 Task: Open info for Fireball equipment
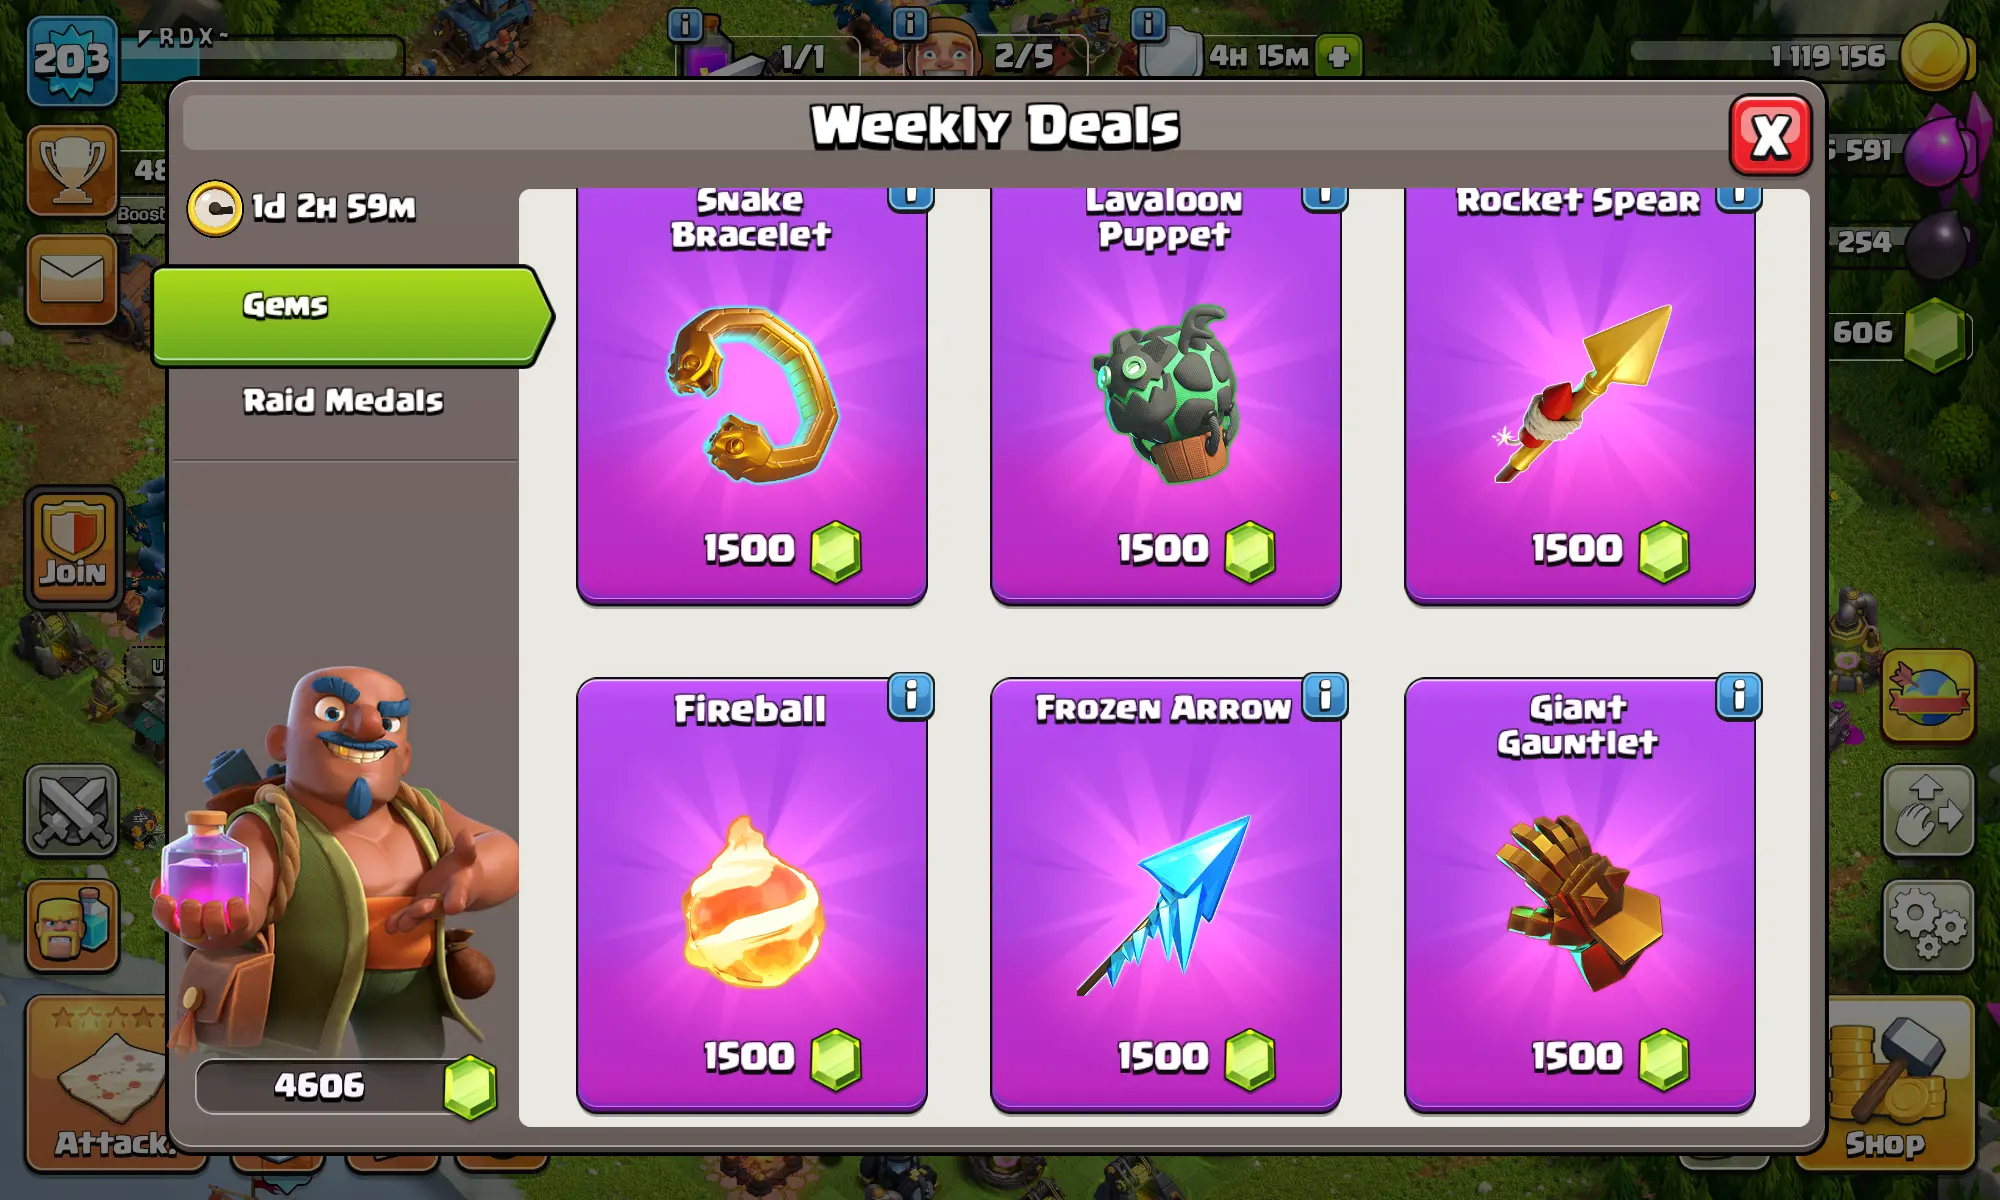tap(910, 696)
